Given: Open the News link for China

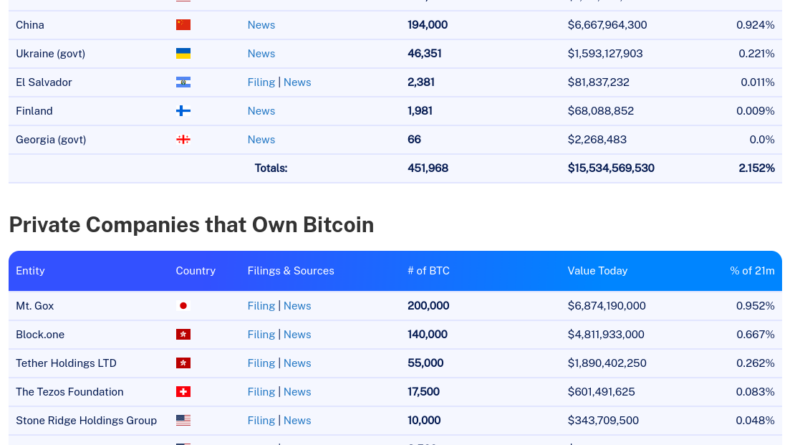Looking at the screenshot, I should click(261, 25).
